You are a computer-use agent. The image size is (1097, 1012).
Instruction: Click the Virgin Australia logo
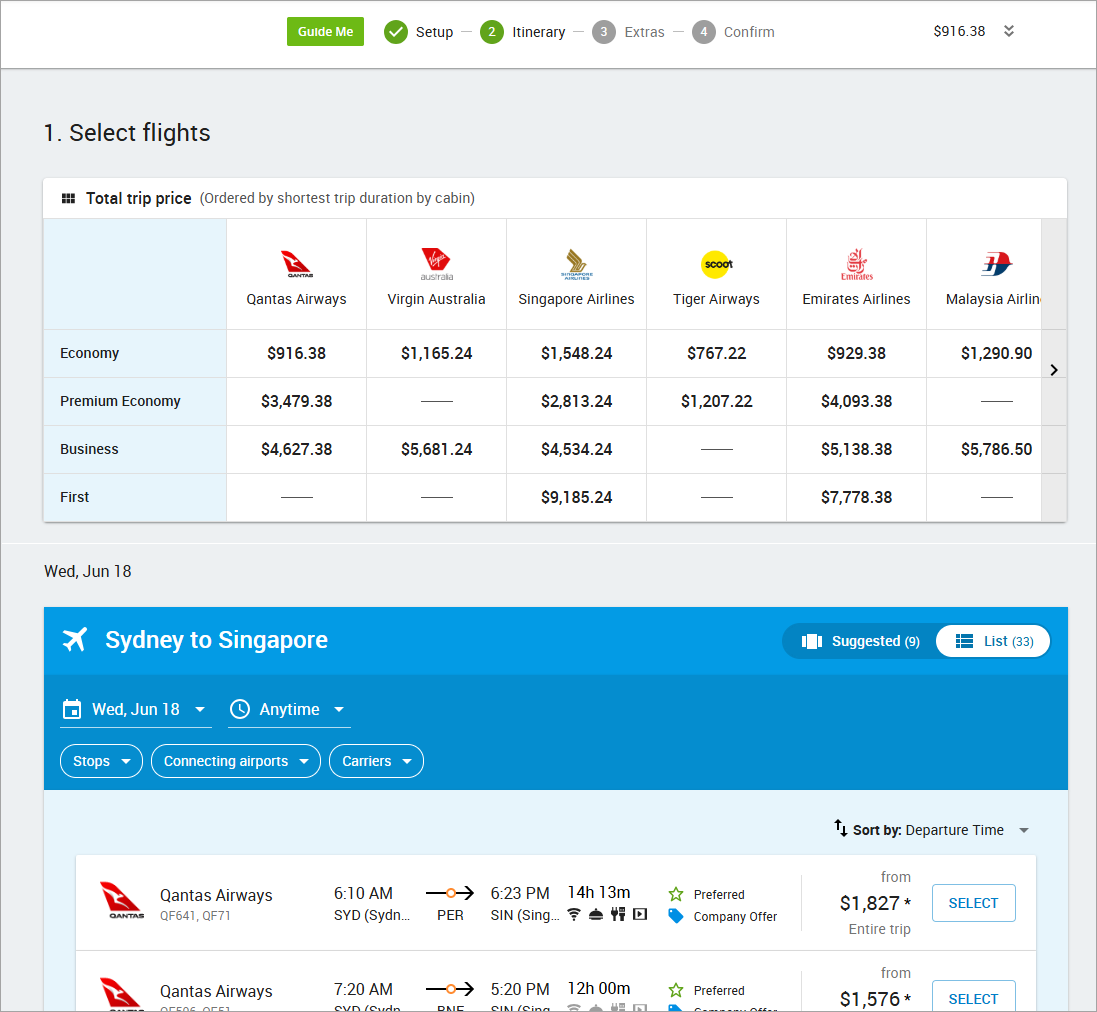(437, 264)
